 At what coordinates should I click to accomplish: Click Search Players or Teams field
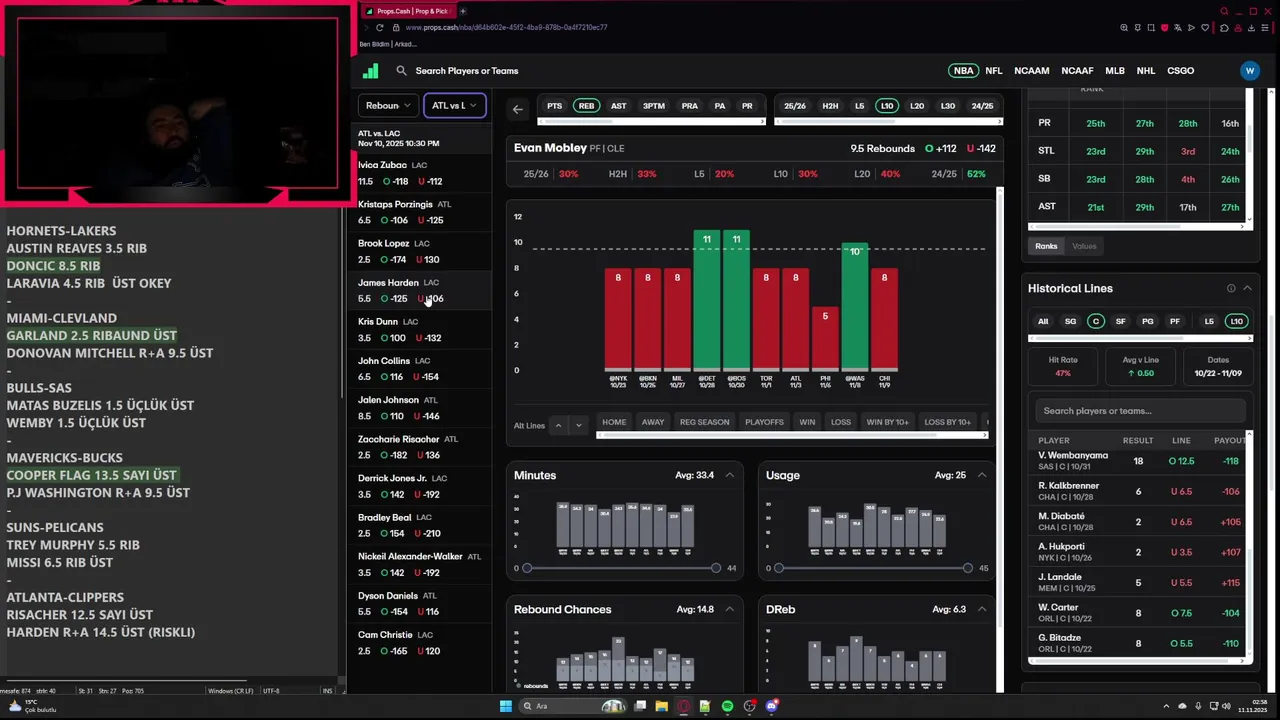pos(467,71)
